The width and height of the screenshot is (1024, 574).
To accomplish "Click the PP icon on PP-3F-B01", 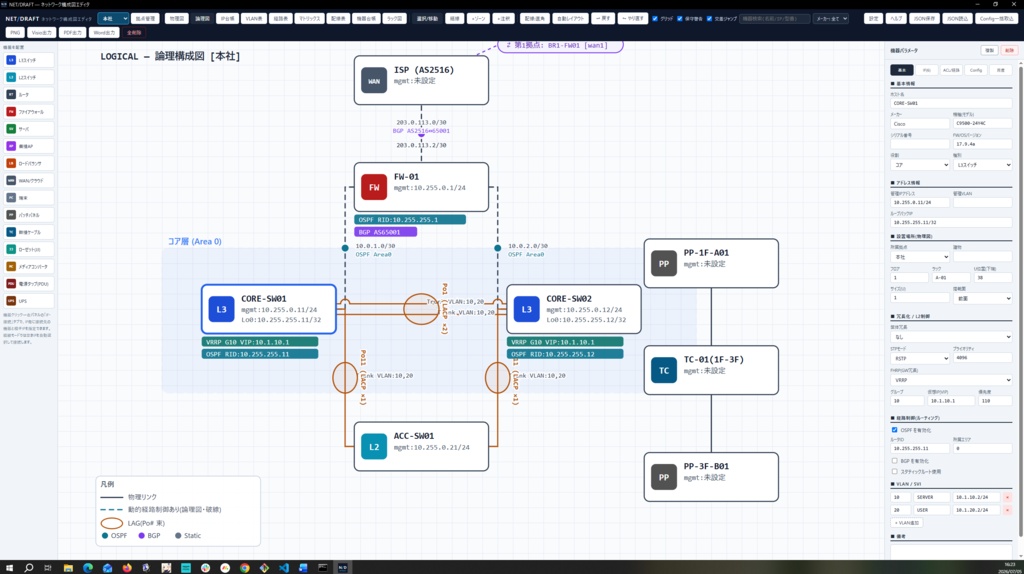I will pyautogui.click(x=664, y=477).
